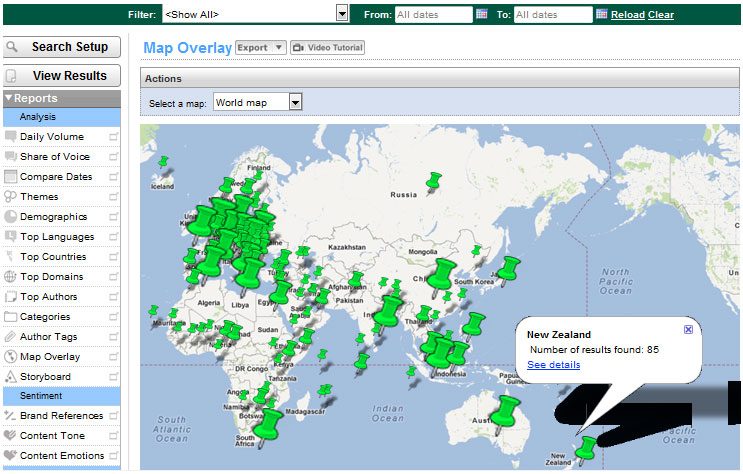
Task: Click the New Zealand map pin
Action: tap(588, 448)
